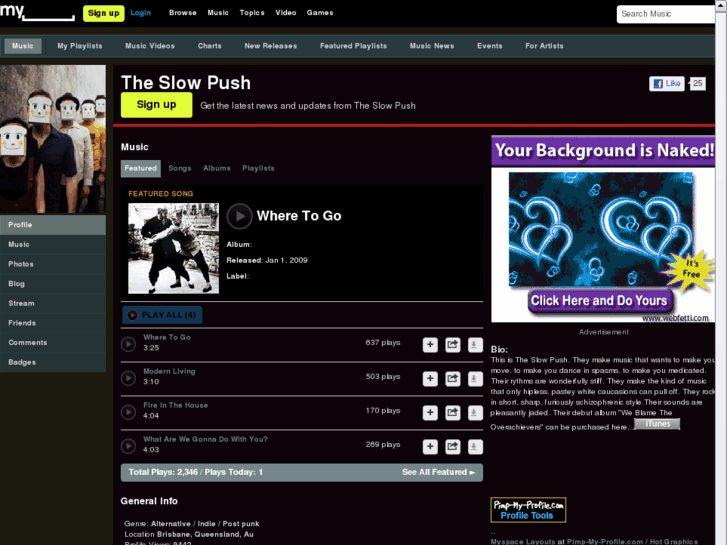The width and height of the screenshot is (727, 545).
Task: Select Badges in the sidebar
Action: pos(53,362)
